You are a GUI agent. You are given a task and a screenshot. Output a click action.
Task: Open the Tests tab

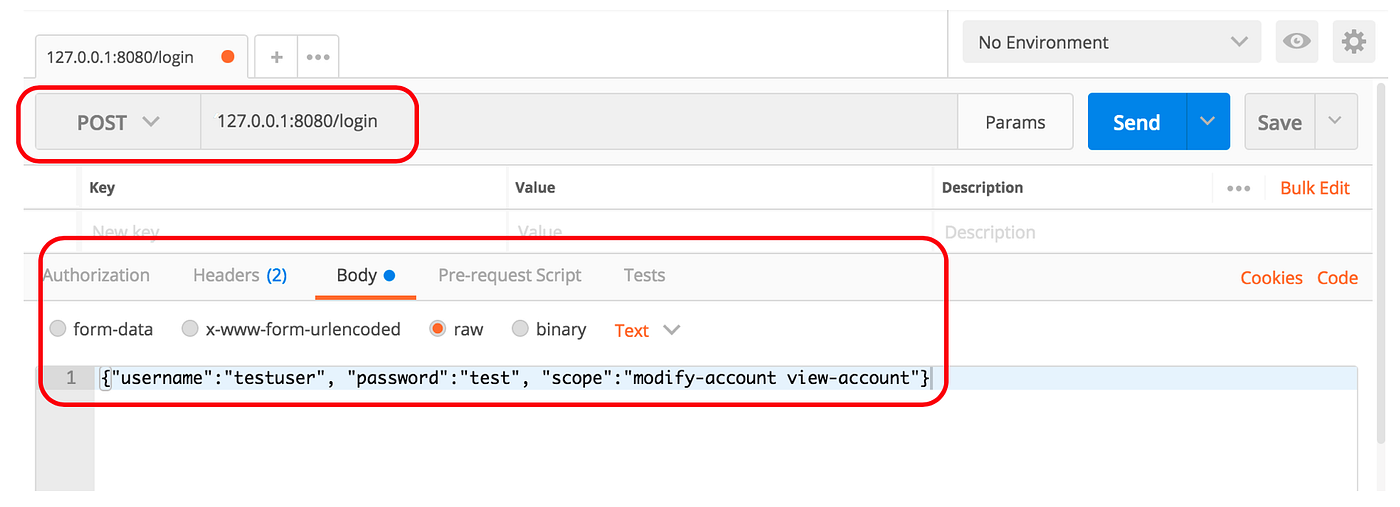coord(644,275)
